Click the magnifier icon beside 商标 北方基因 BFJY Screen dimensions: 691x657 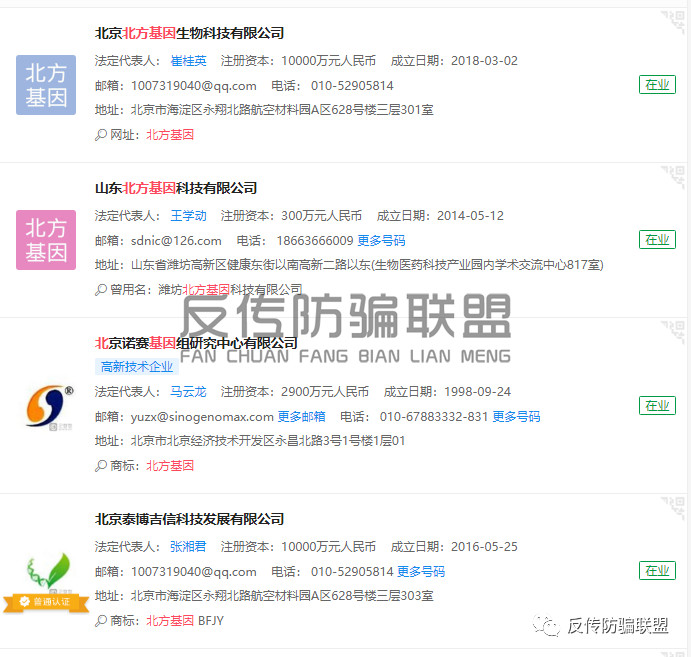coord(101,621)
